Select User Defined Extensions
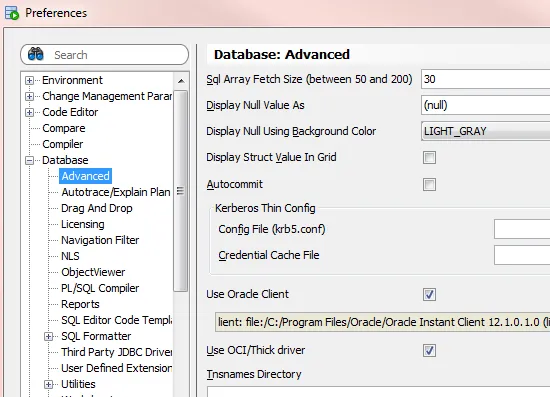This screenshot has height=397, width=550. point(116,368)
